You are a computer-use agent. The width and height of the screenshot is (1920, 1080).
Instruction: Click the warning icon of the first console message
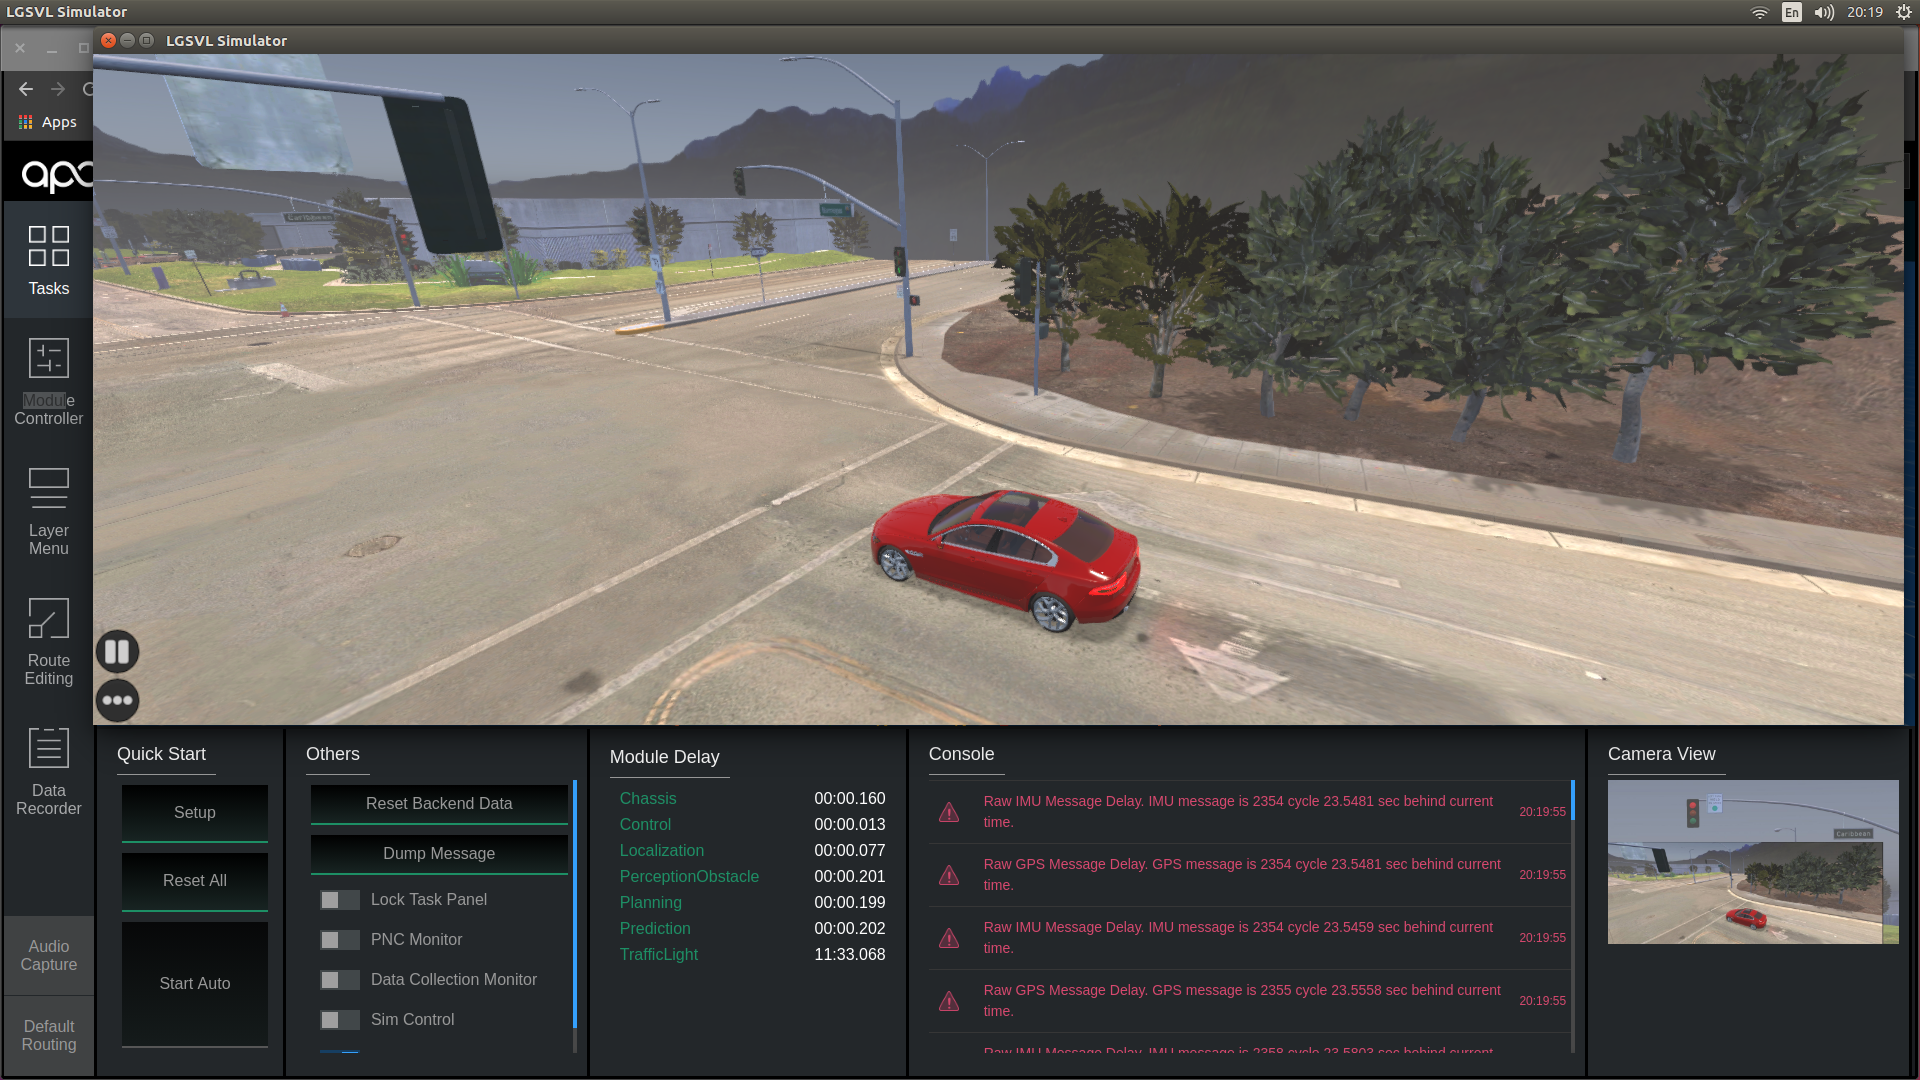tap(949, 812)
